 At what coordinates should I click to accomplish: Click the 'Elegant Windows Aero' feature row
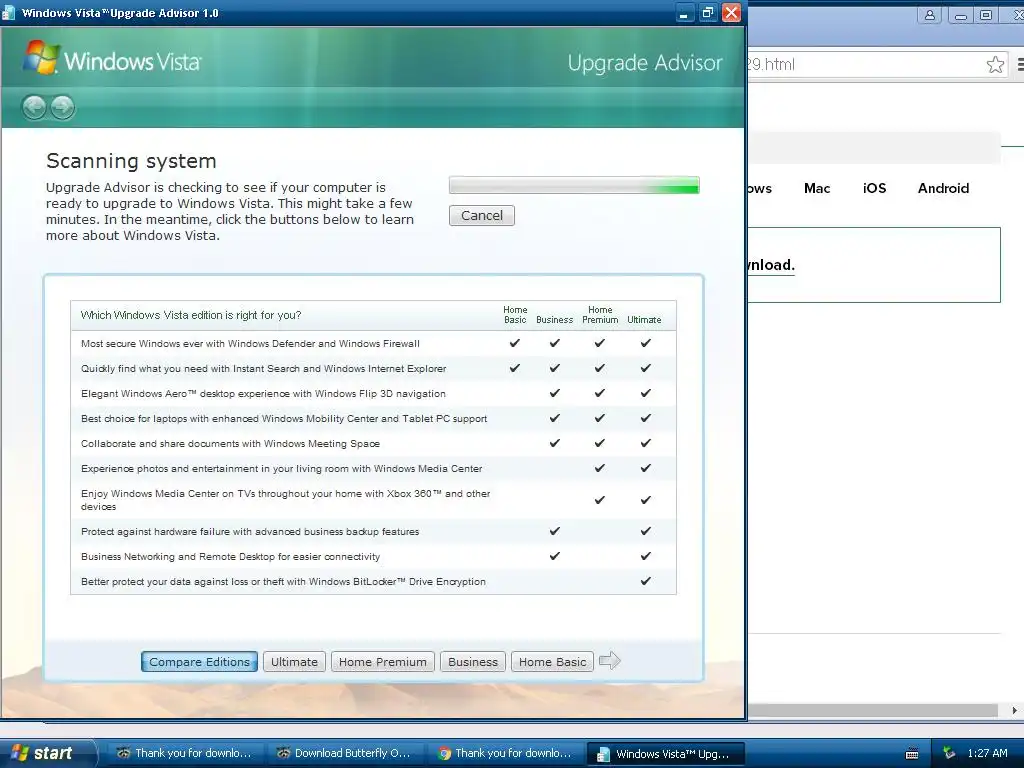(x=374, y=393)
